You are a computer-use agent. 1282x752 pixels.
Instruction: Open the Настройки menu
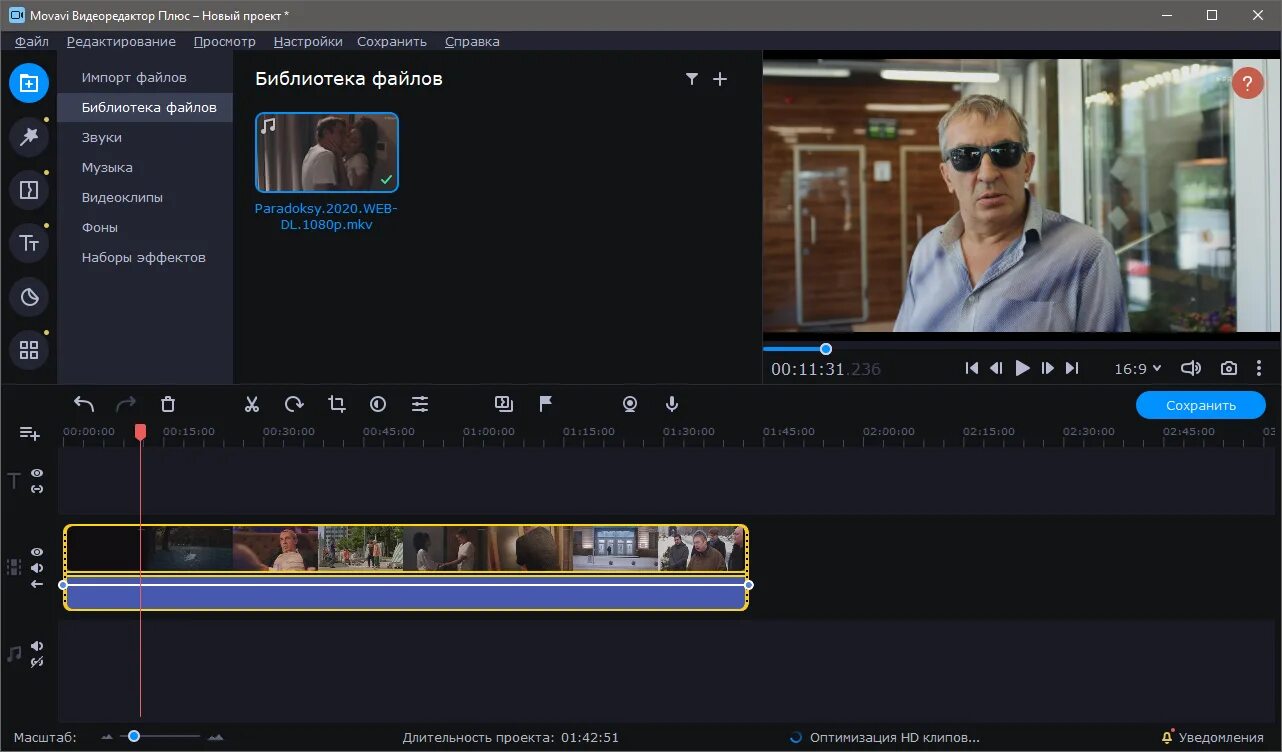(308, 41)
